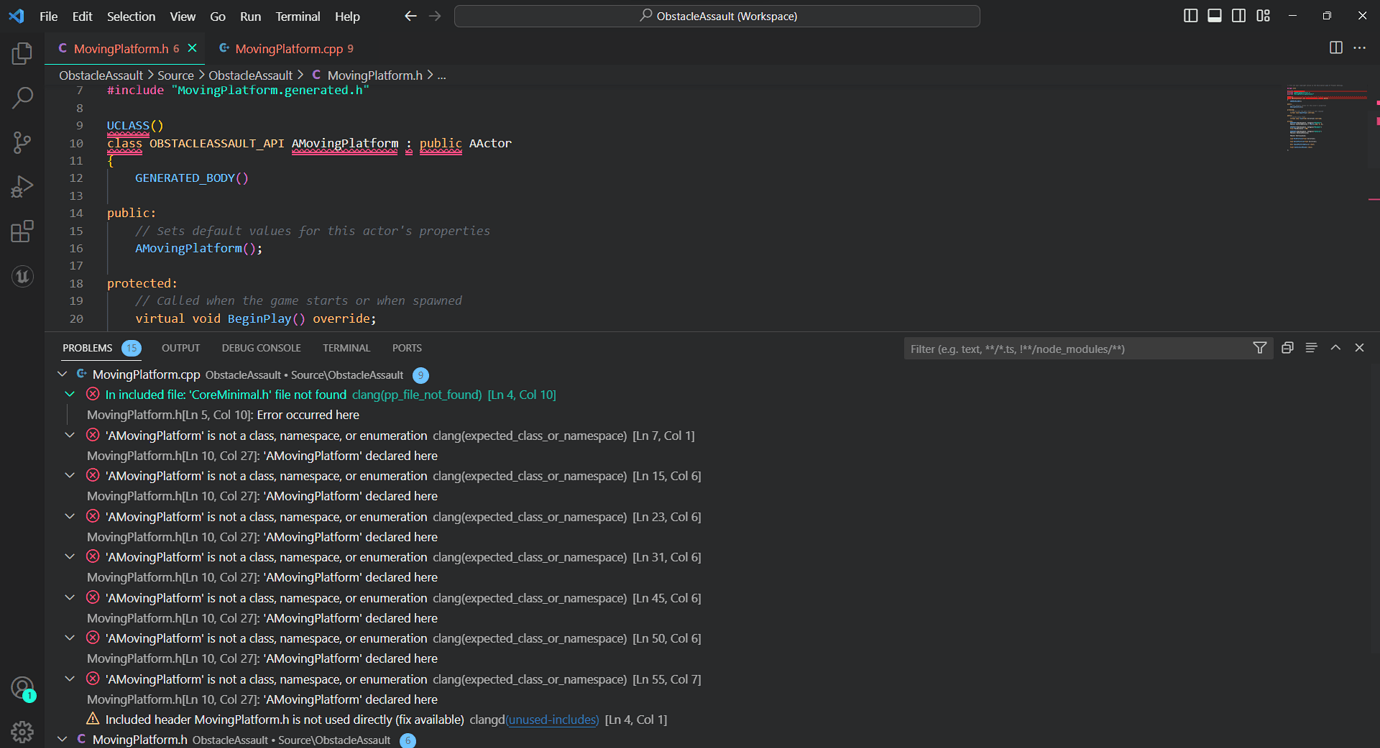Open the Run menu
1380x748 pixels.
250,16
